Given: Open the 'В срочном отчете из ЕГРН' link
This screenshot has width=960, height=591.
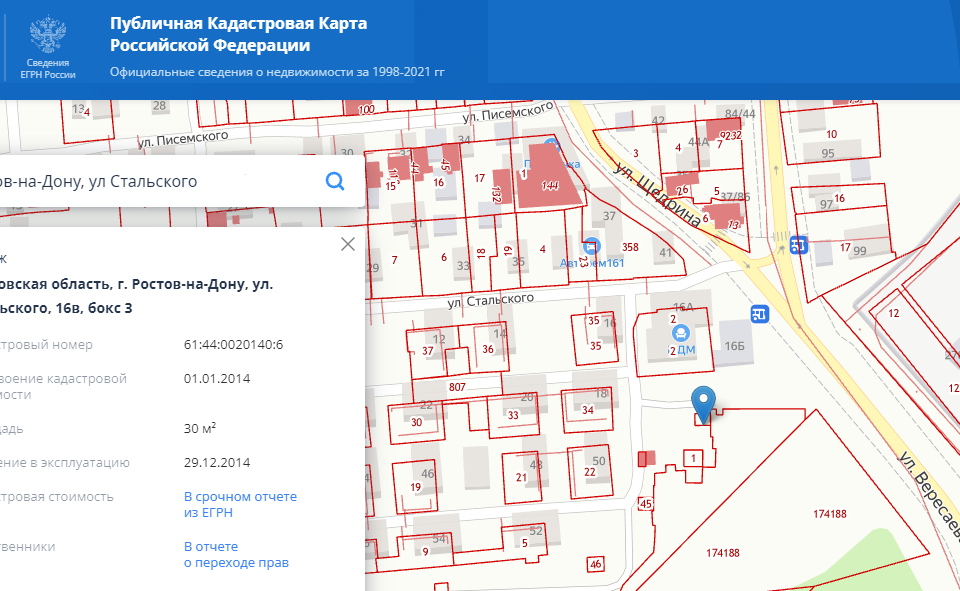Looking at the screenshot, I should 240,505.
